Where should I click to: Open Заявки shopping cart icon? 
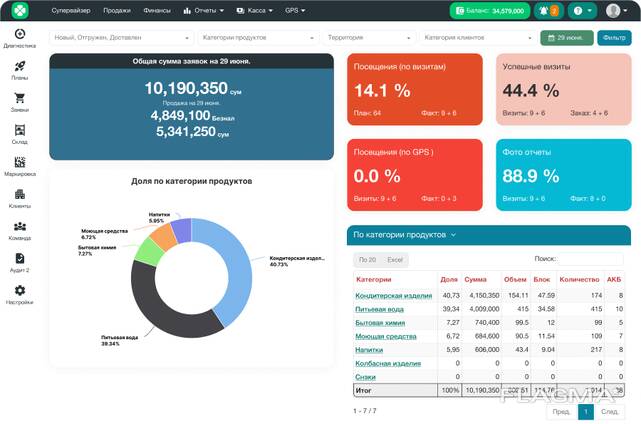click(20, 98)
